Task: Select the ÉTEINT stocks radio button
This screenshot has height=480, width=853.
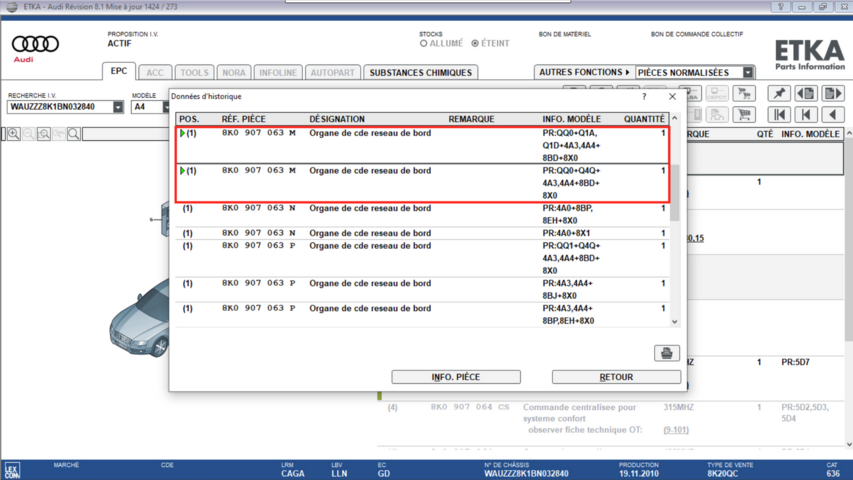Action: pyautogui.click(x=475, y=44)
